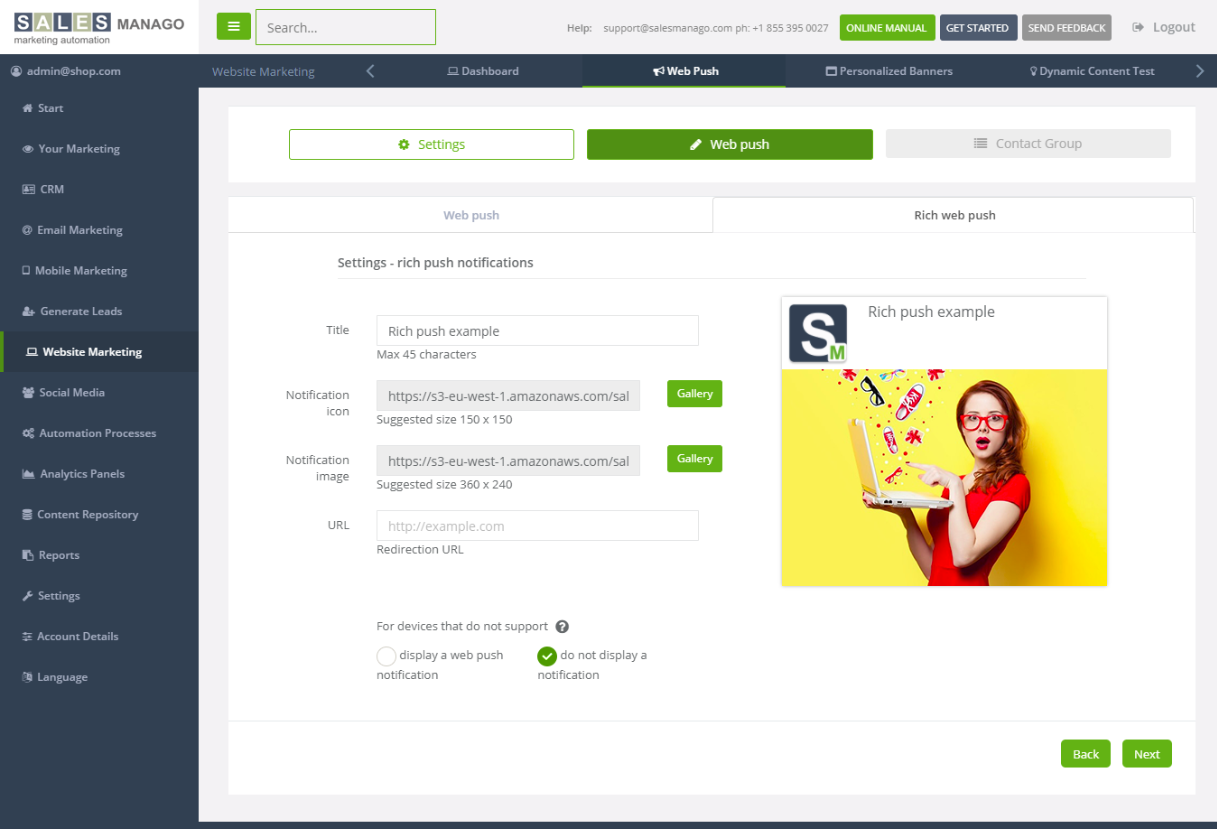Screen dimensions: 1217x829
Task: Click the CRM card icon
Action: (x=29, y=189)
